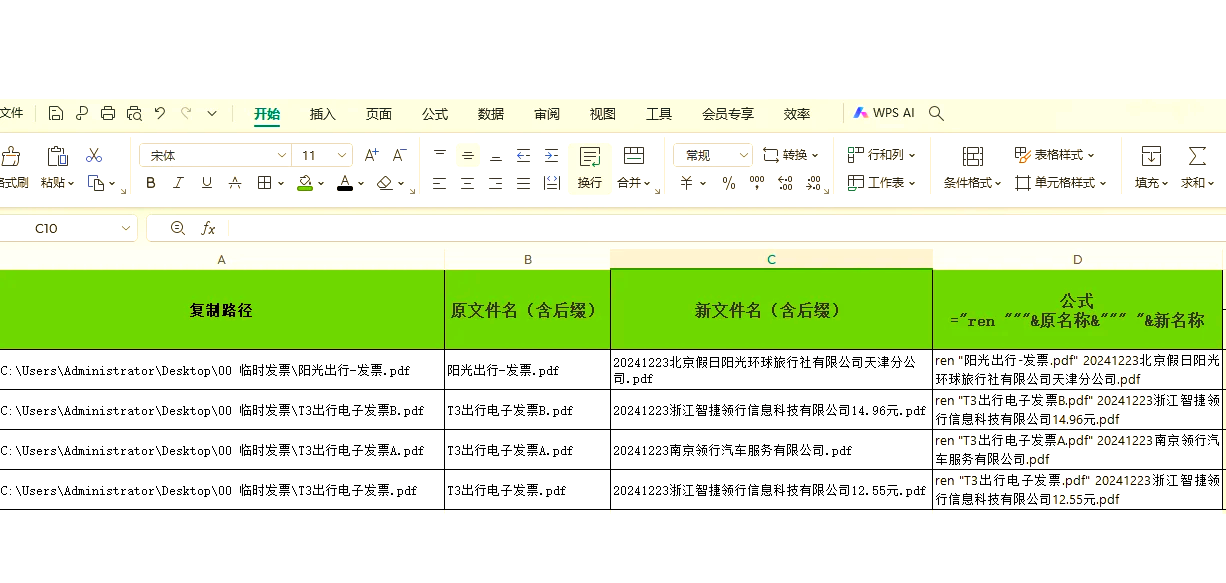This screenshot has width=1226, height=583.
Task: Increase indent icon
Action: (x=551, y=155)
